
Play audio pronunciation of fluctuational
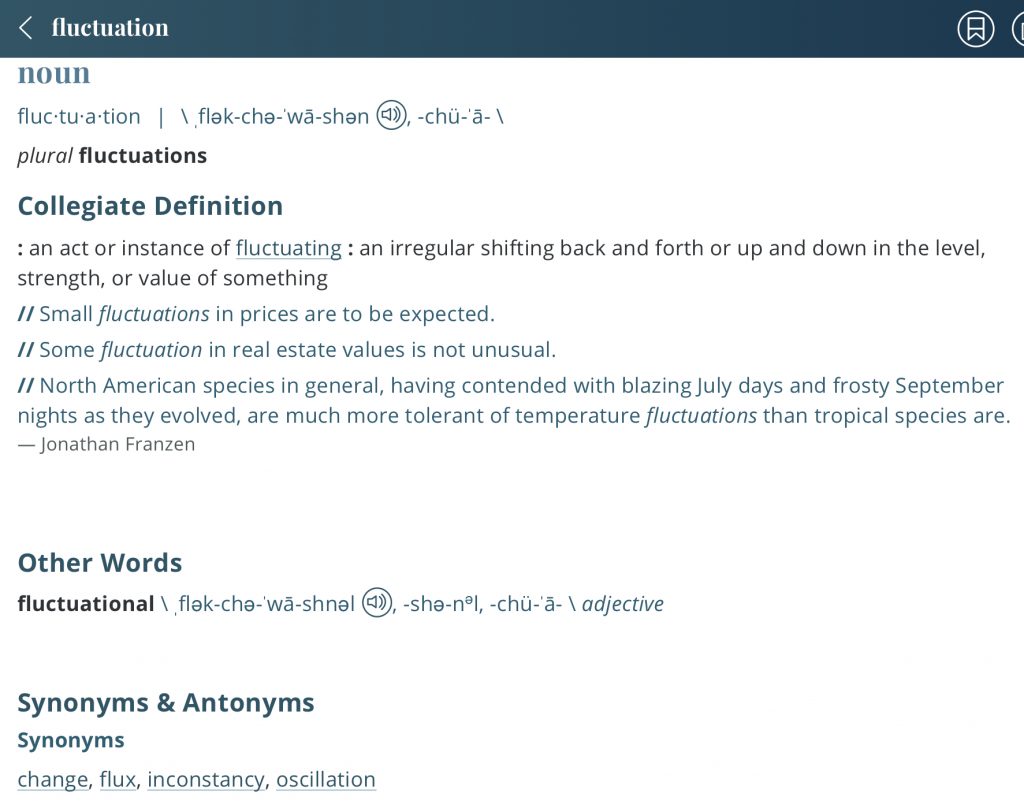[377, 603]
